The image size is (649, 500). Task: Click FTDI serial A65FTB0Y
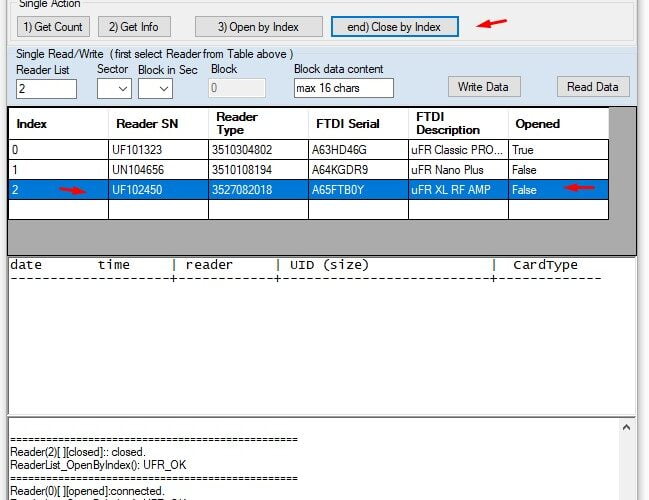pyautogui.click(x=358, y=190)
